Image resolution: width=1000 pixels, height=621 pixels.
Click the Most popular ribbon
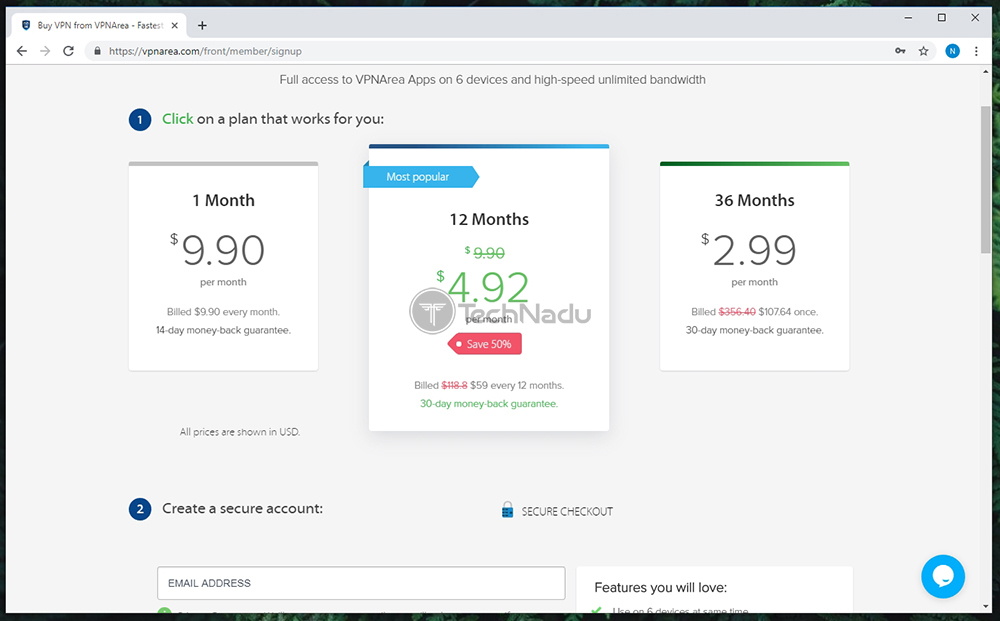pyautogui.click(x=421, y=177)
